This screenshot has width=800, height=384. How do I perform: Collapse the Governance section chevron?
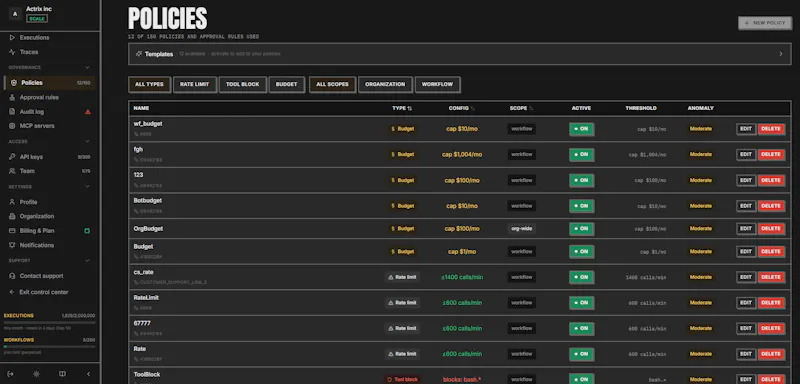(x=87, y=67)
